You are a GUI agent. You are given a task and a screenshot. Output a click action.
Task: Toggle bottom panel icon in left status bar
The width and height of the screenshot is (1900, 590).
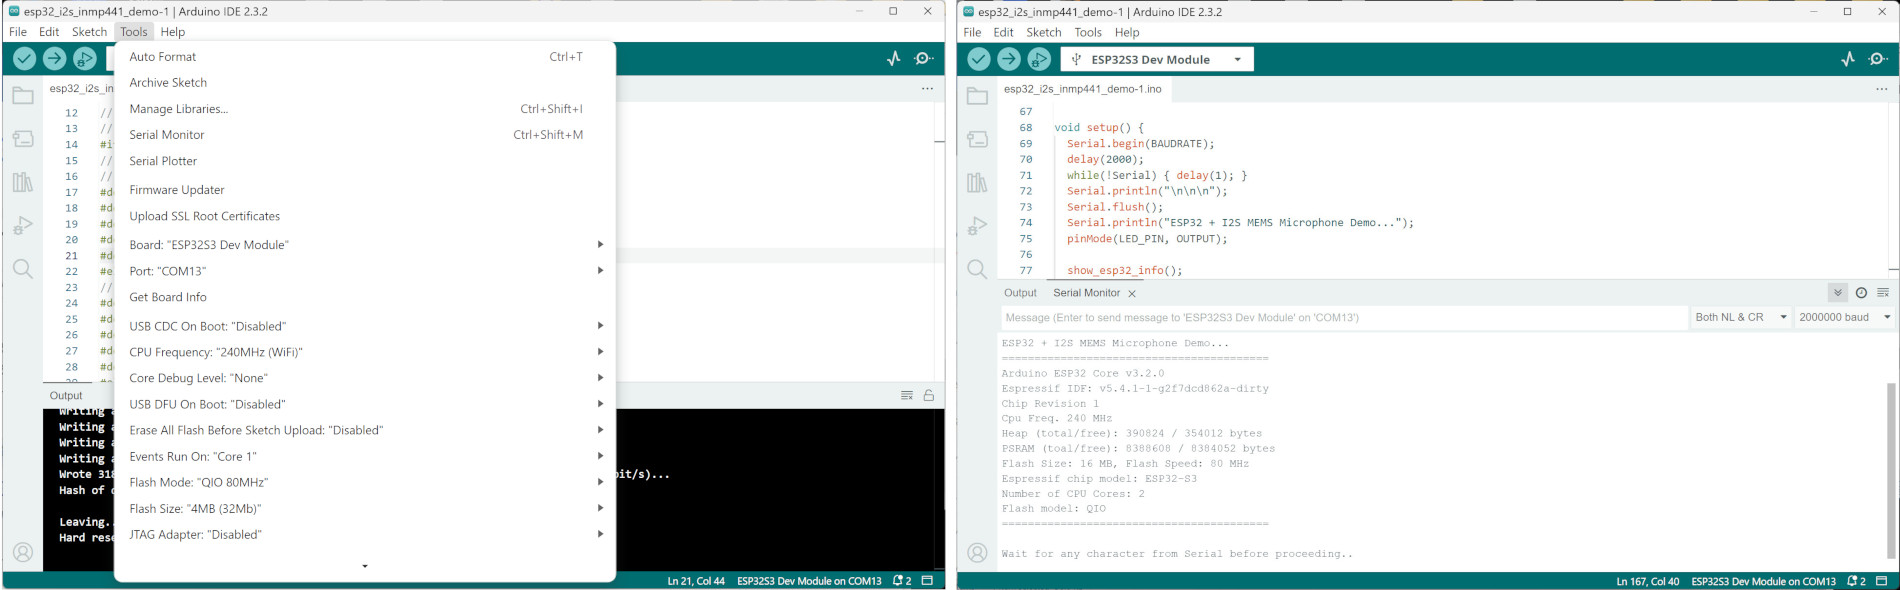[927, 581]
